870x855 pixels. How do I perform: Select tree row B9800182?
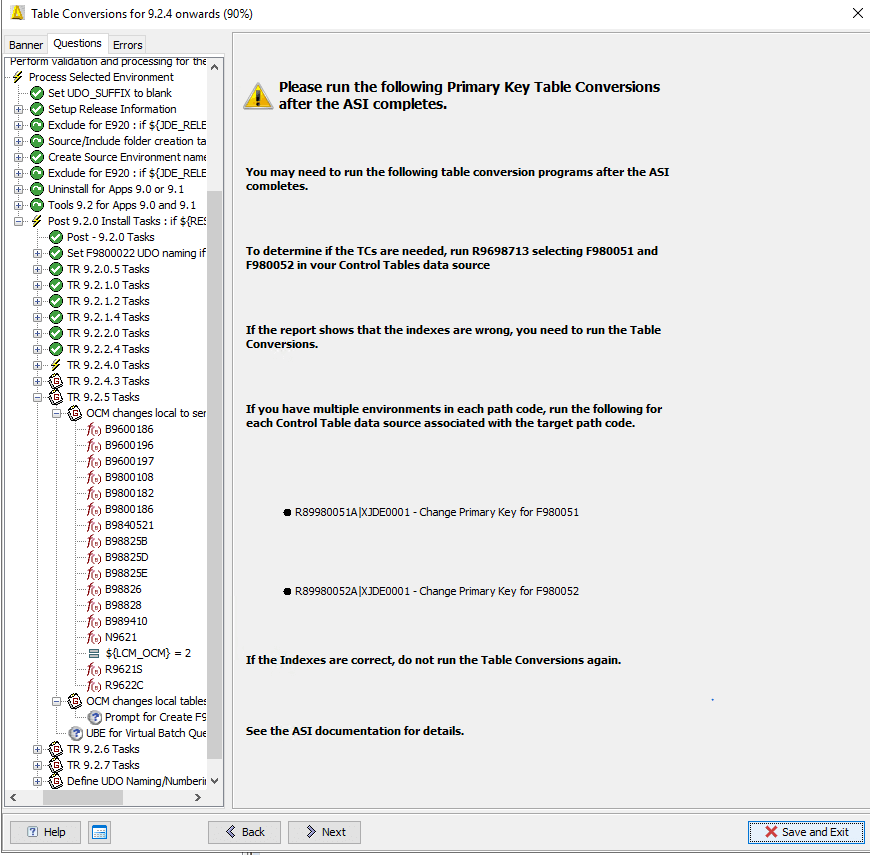coord(129,493)
